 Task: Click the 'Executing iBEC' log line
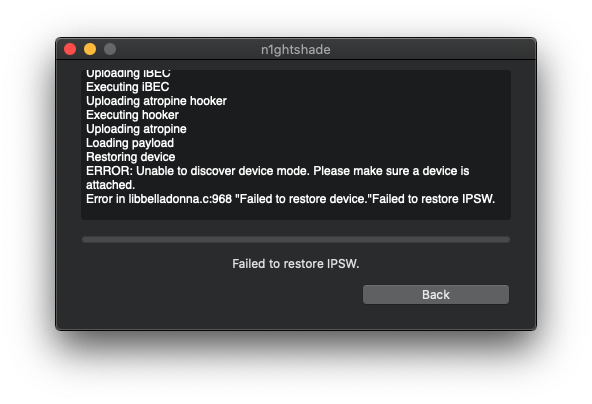pyautogui.click(x=128, y=87)
